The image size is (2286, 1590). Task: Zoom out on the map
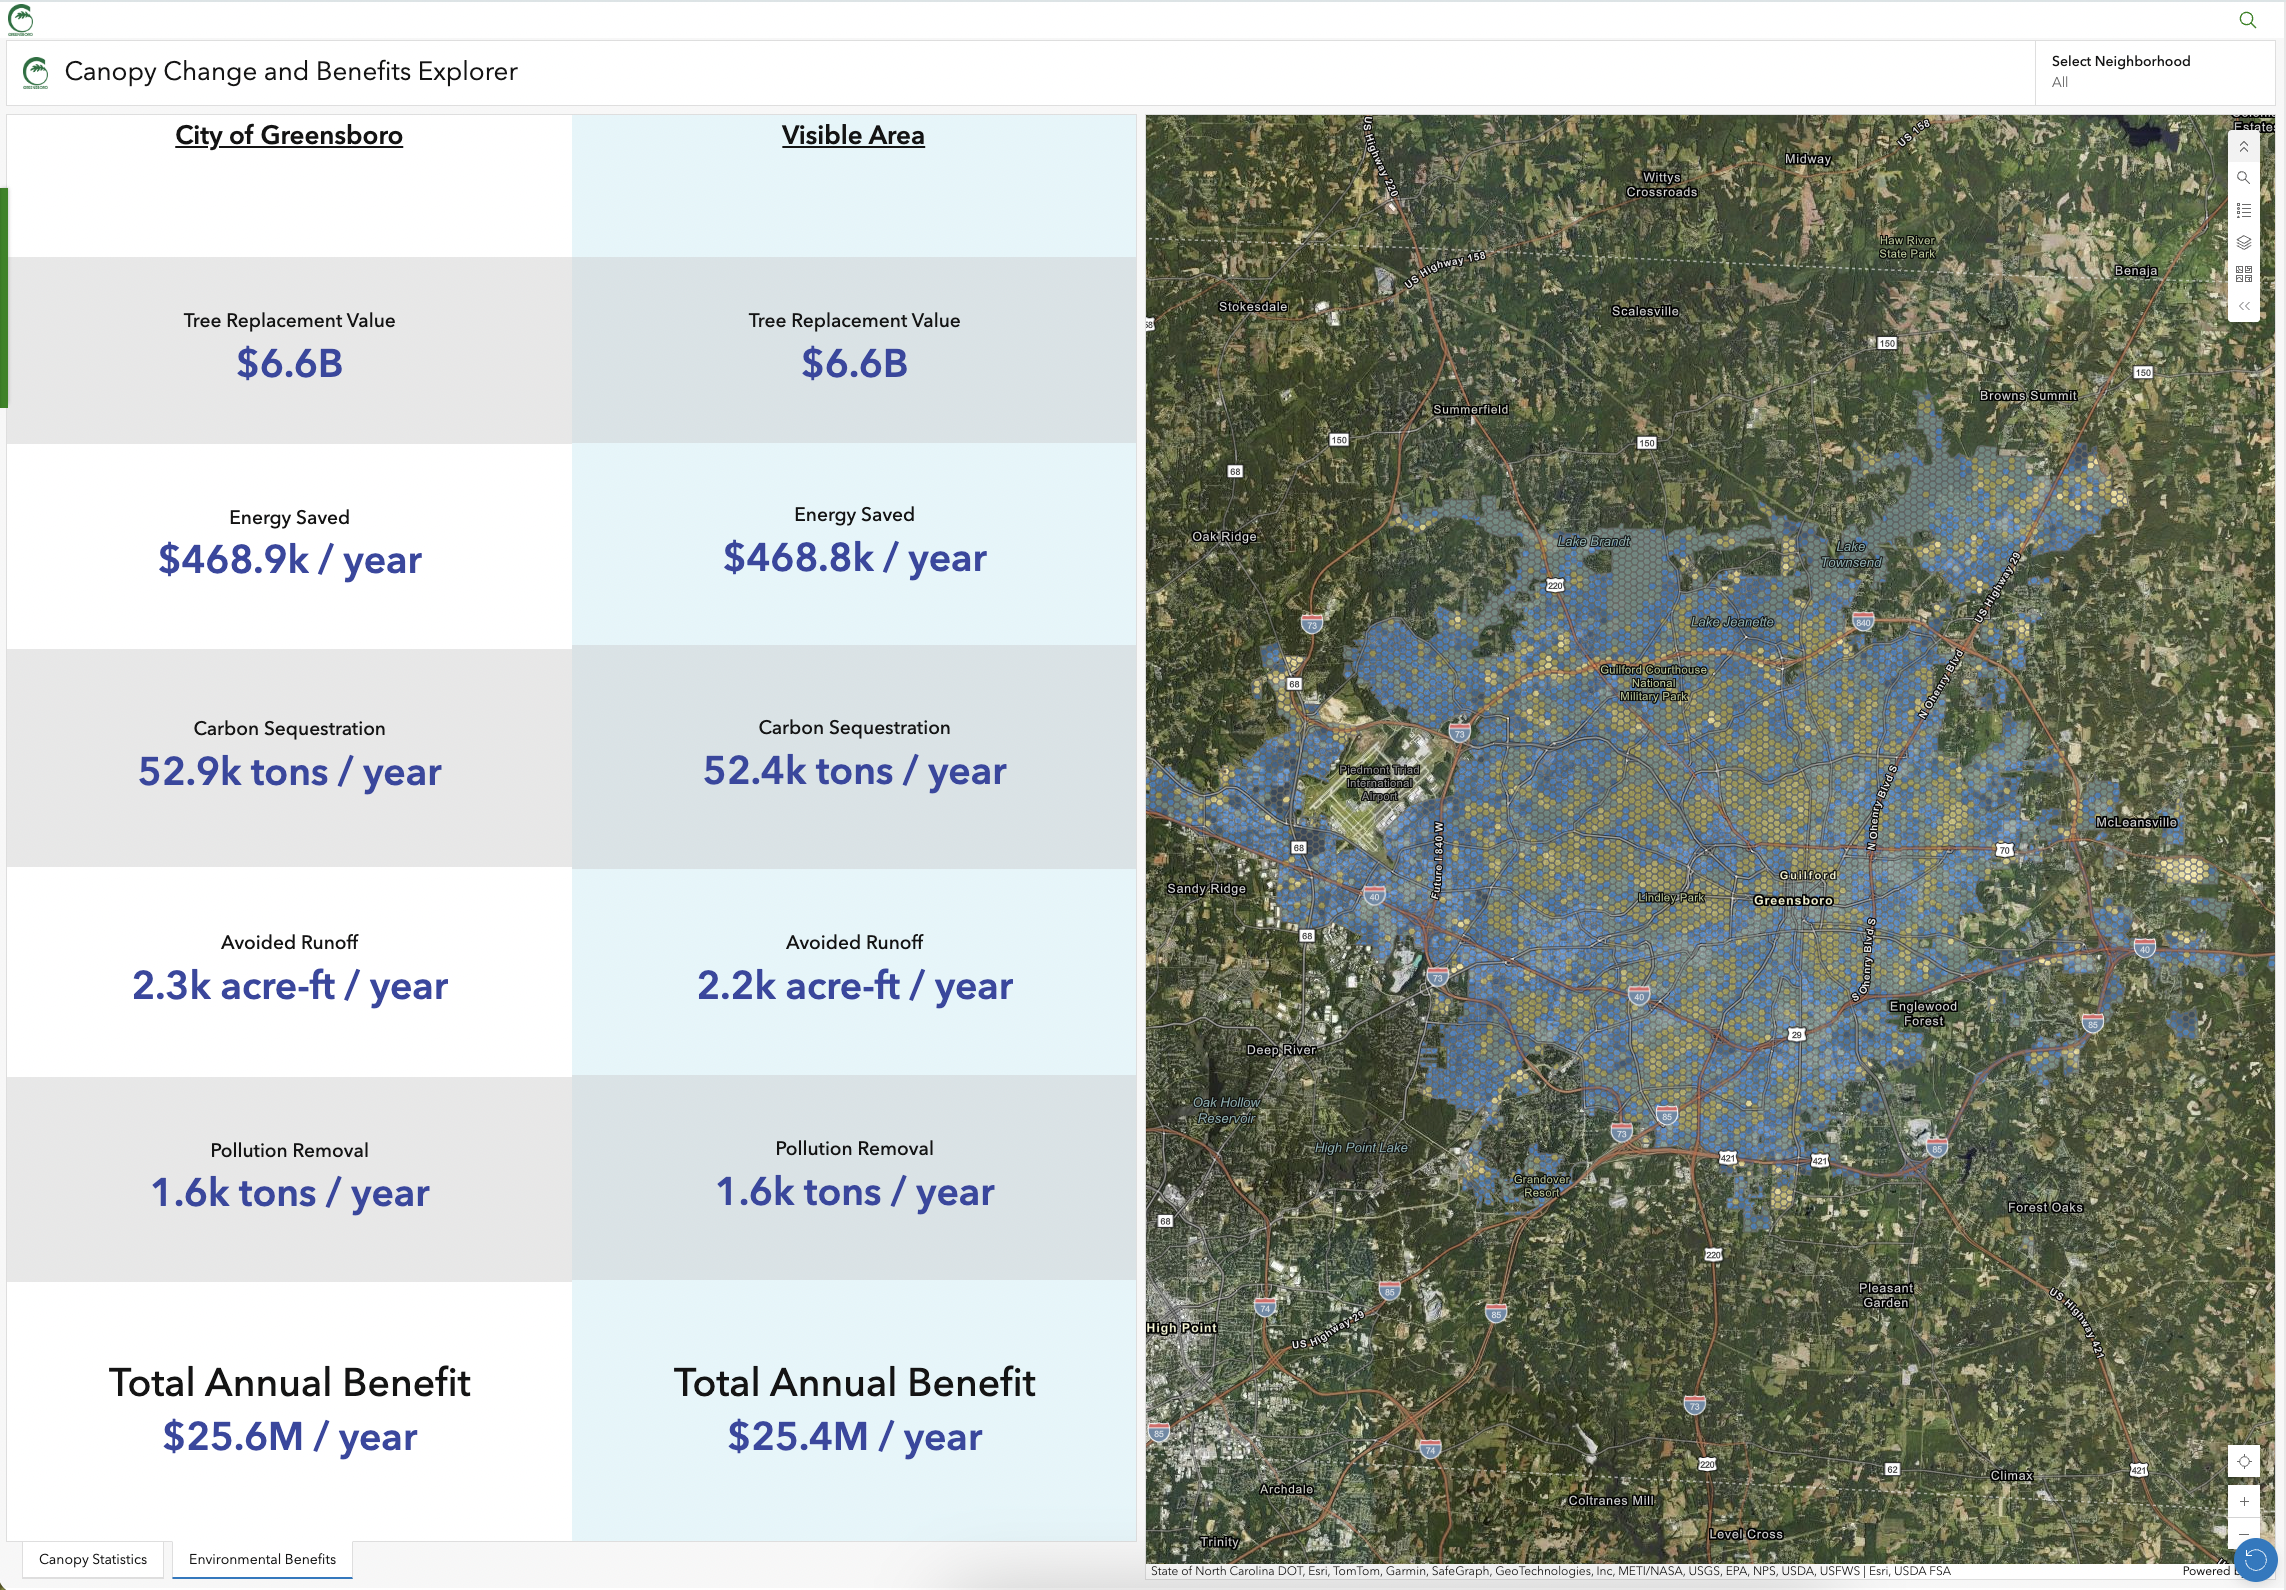point(2244,1533)
